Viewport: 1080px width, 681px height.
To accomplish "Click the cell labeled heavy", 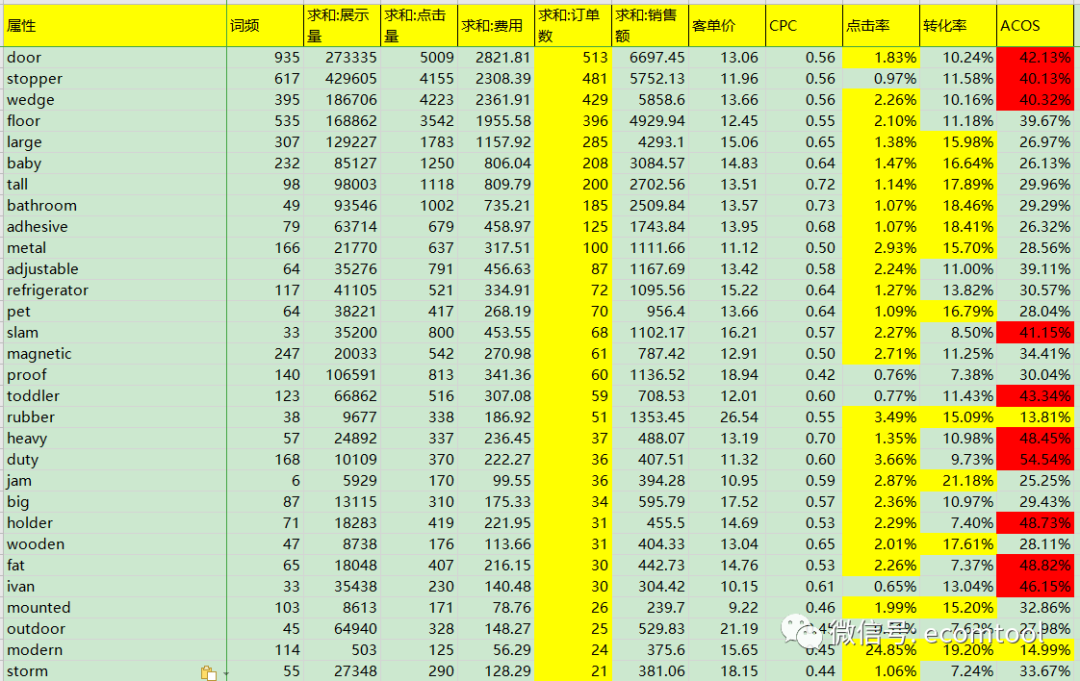I will tap(114, 439).
